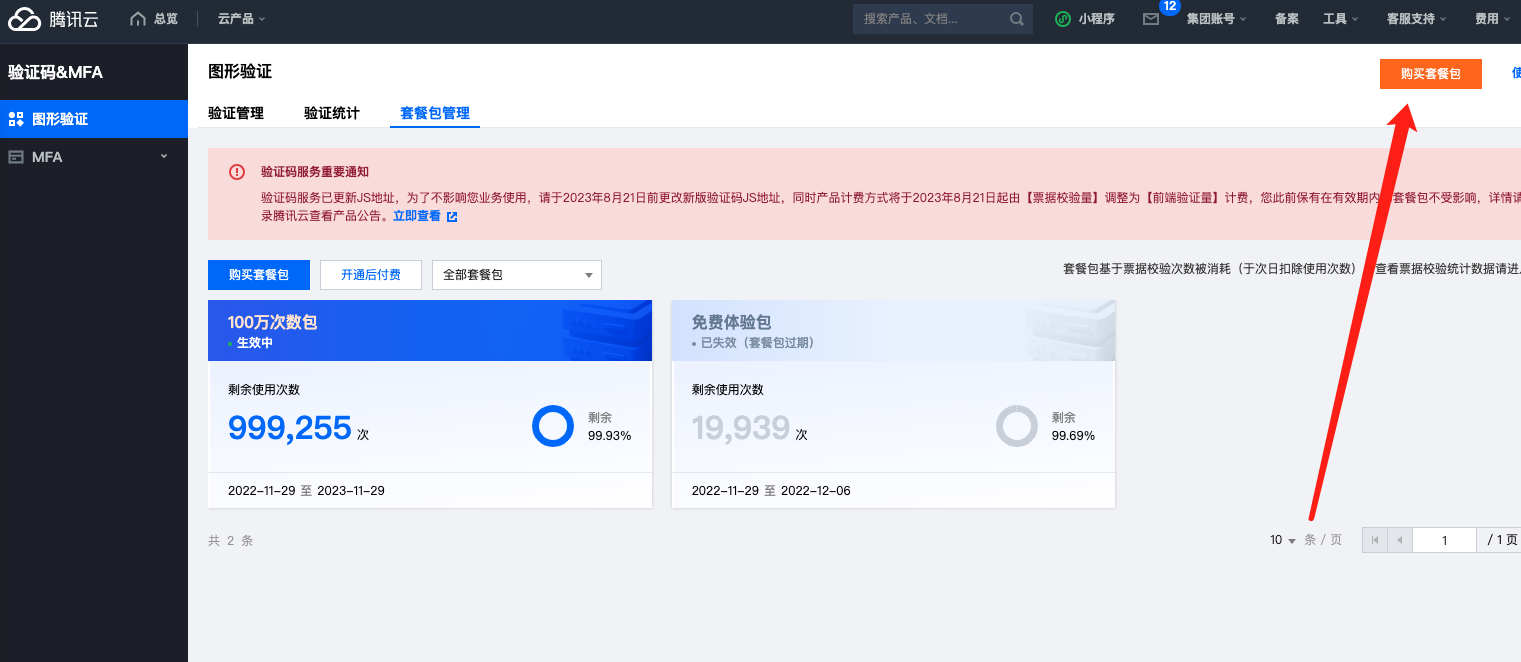
Task: Open the 小程序 mini program icon
Action: tap(1064, 19)
